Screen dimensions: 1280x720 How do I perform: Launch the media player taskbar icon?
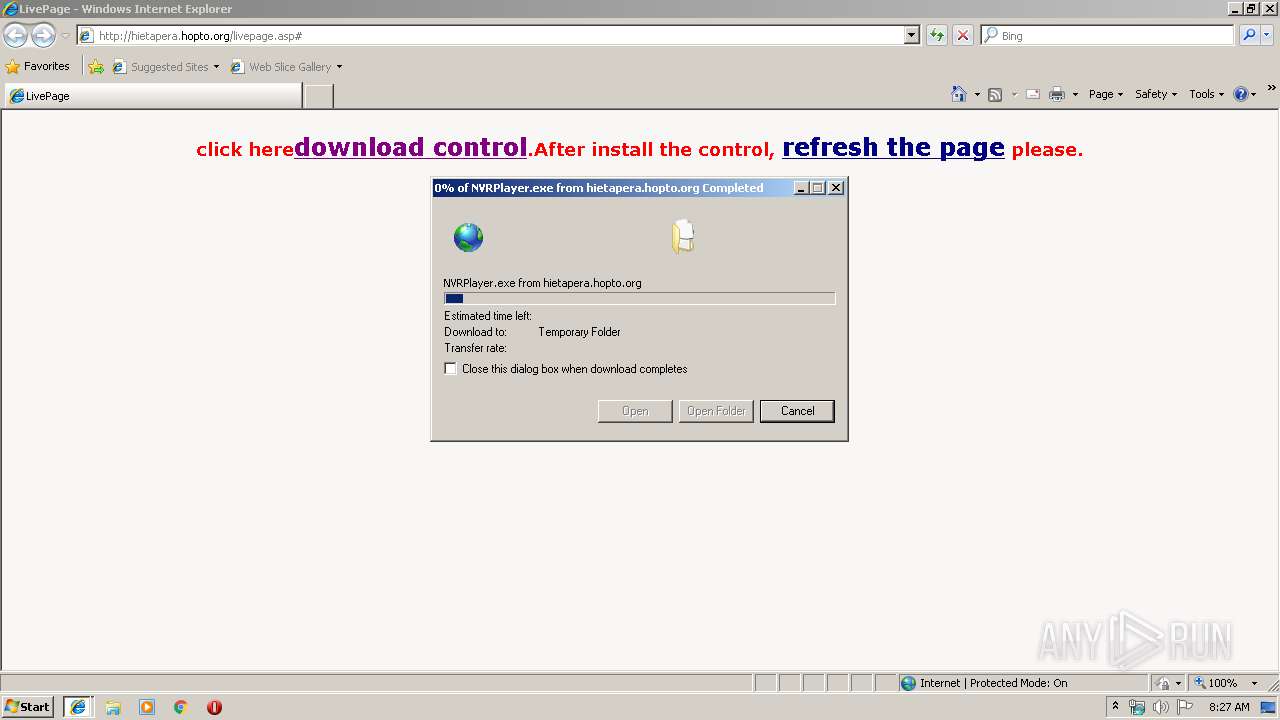pyautogui.click(x=147, y=707)
